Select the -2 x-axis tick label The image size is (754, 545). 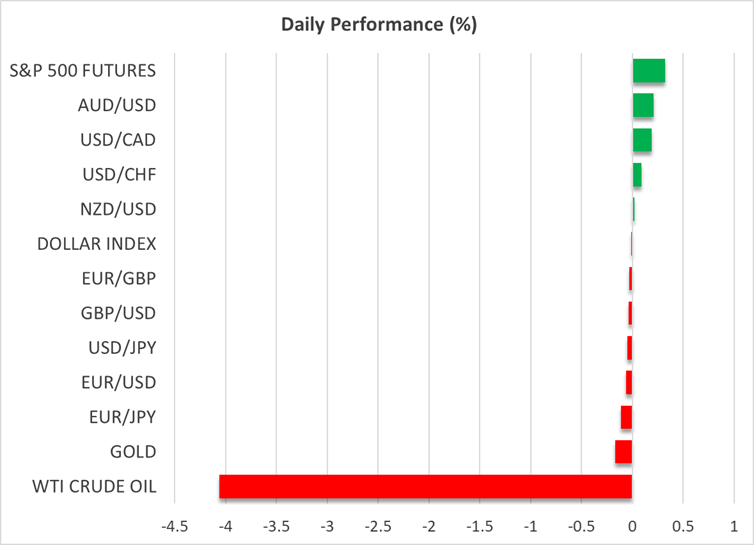[x=428, y=525]
